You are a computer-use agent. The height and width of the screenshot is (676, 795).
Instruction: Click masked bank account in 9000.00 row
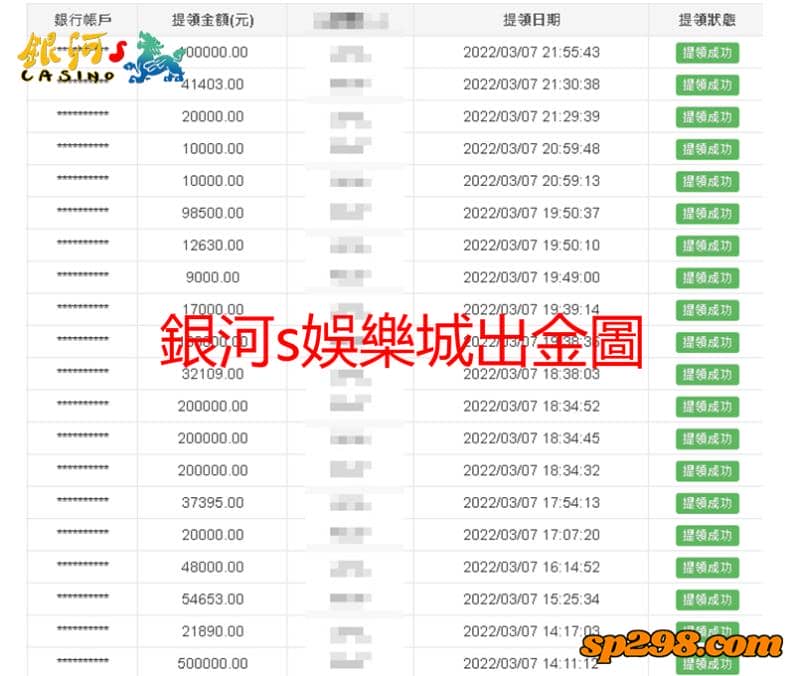tap(83, 275)
